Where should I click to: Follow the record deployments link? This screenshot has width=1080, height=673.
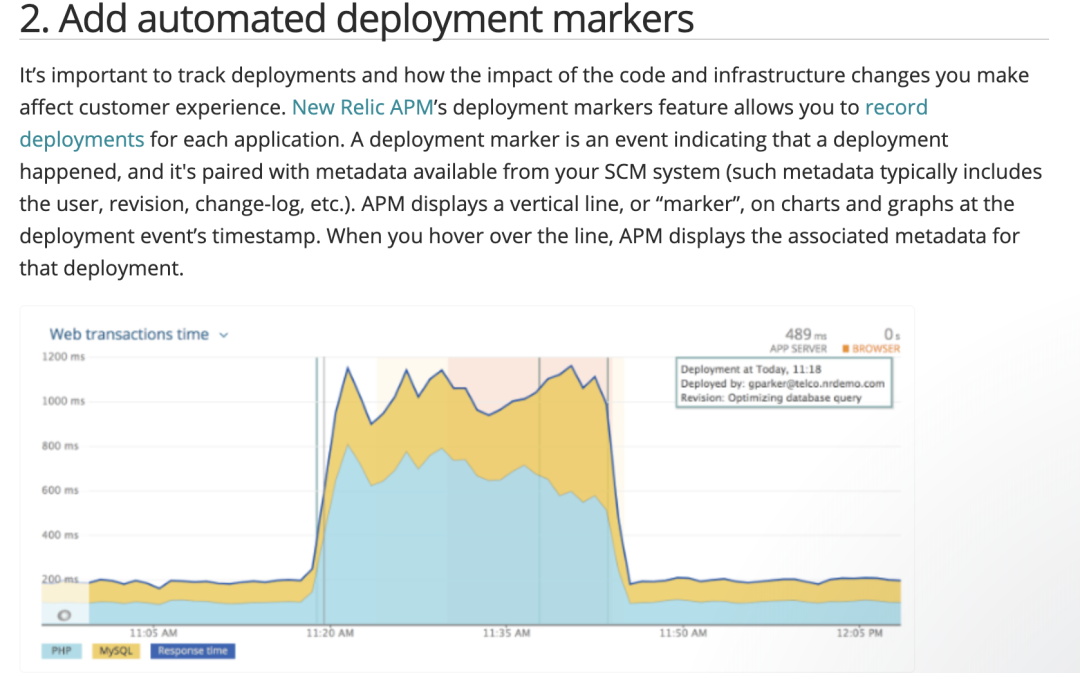[x=82, y=139]
